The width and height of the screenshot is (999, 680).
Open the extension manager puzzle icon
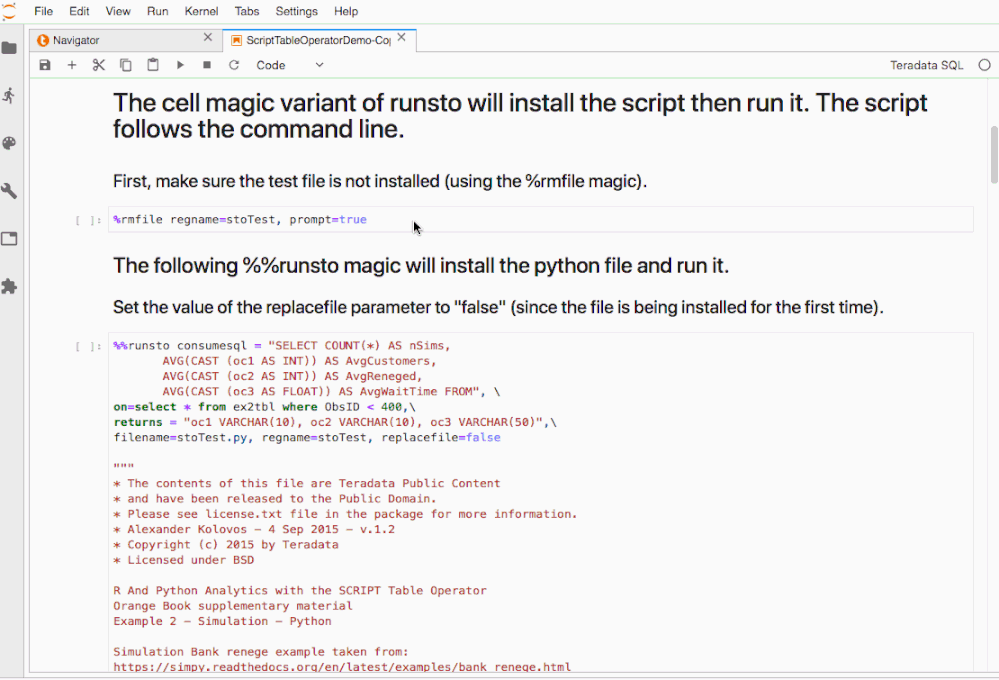click(x=10, y=287)
